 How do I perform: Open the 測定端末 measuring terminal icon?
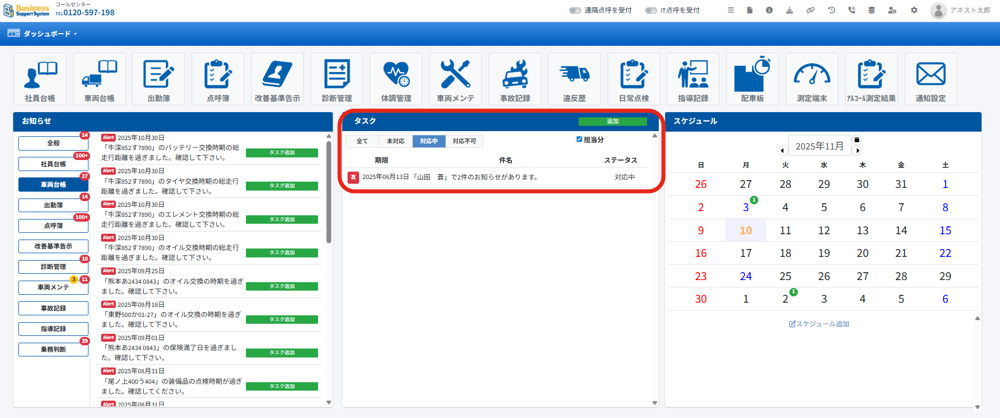pos(811,79)
